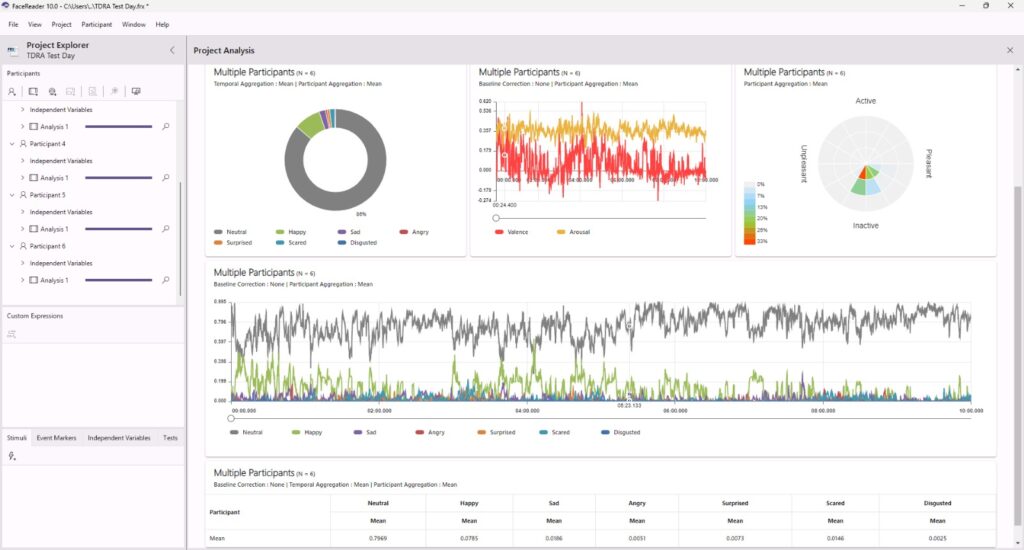Click the add analysis toolbar icon
The height and width of the screenshot is (550, 1024).
33,91
